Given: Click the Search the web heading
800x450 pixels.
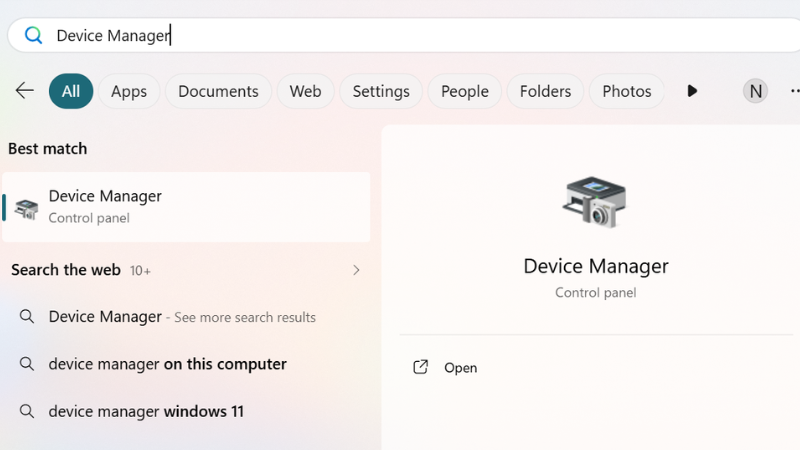Looking at the screenshot, I should pos(66,270).
